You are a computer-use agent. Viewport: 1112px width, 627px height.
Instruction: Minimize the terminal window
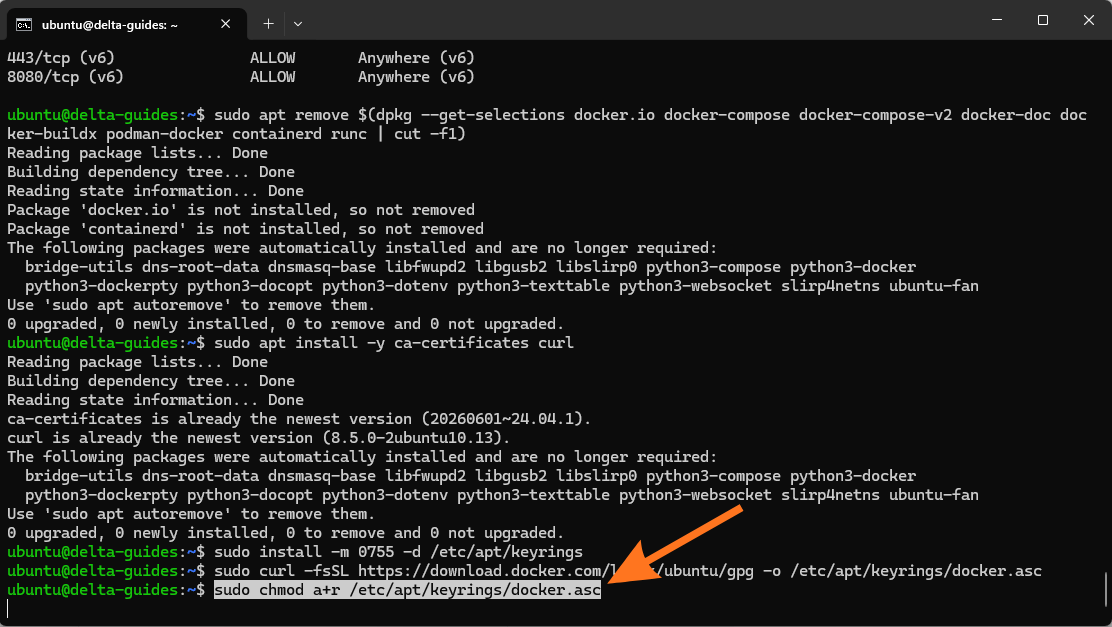point(997,20)
